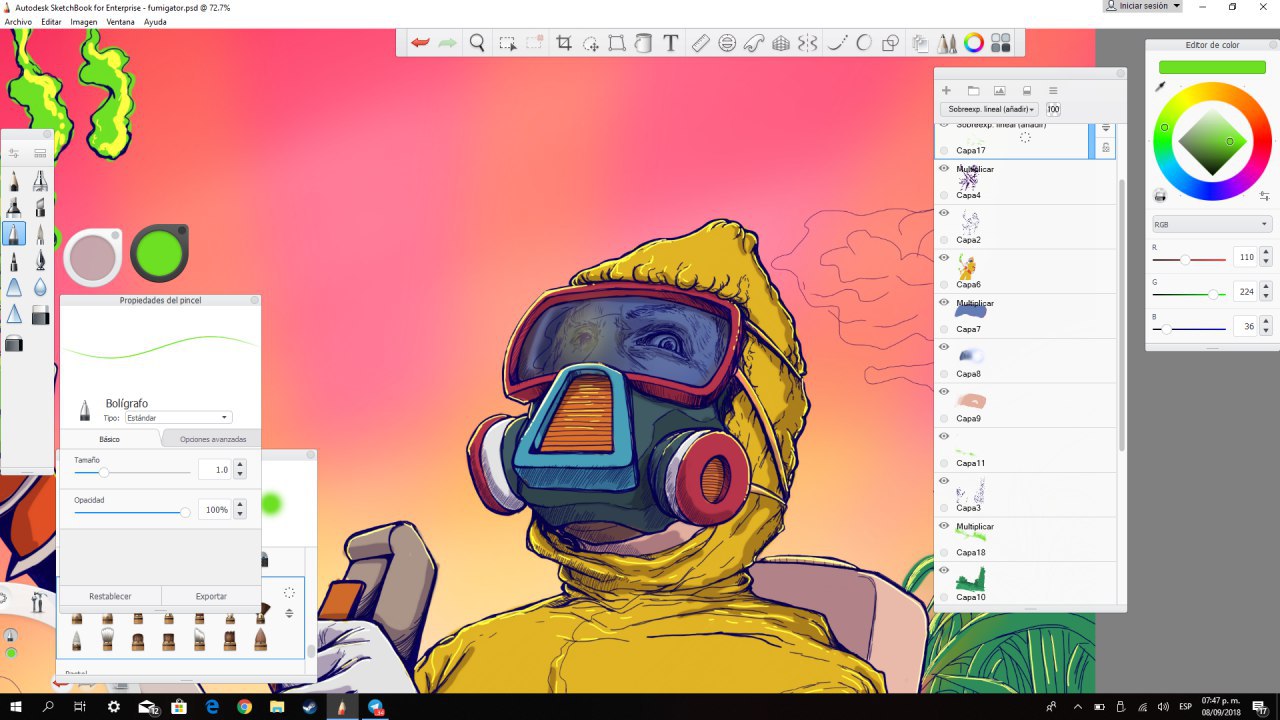
Task: Open the Iniciar sesión account dropdown
Action: 1142,6
